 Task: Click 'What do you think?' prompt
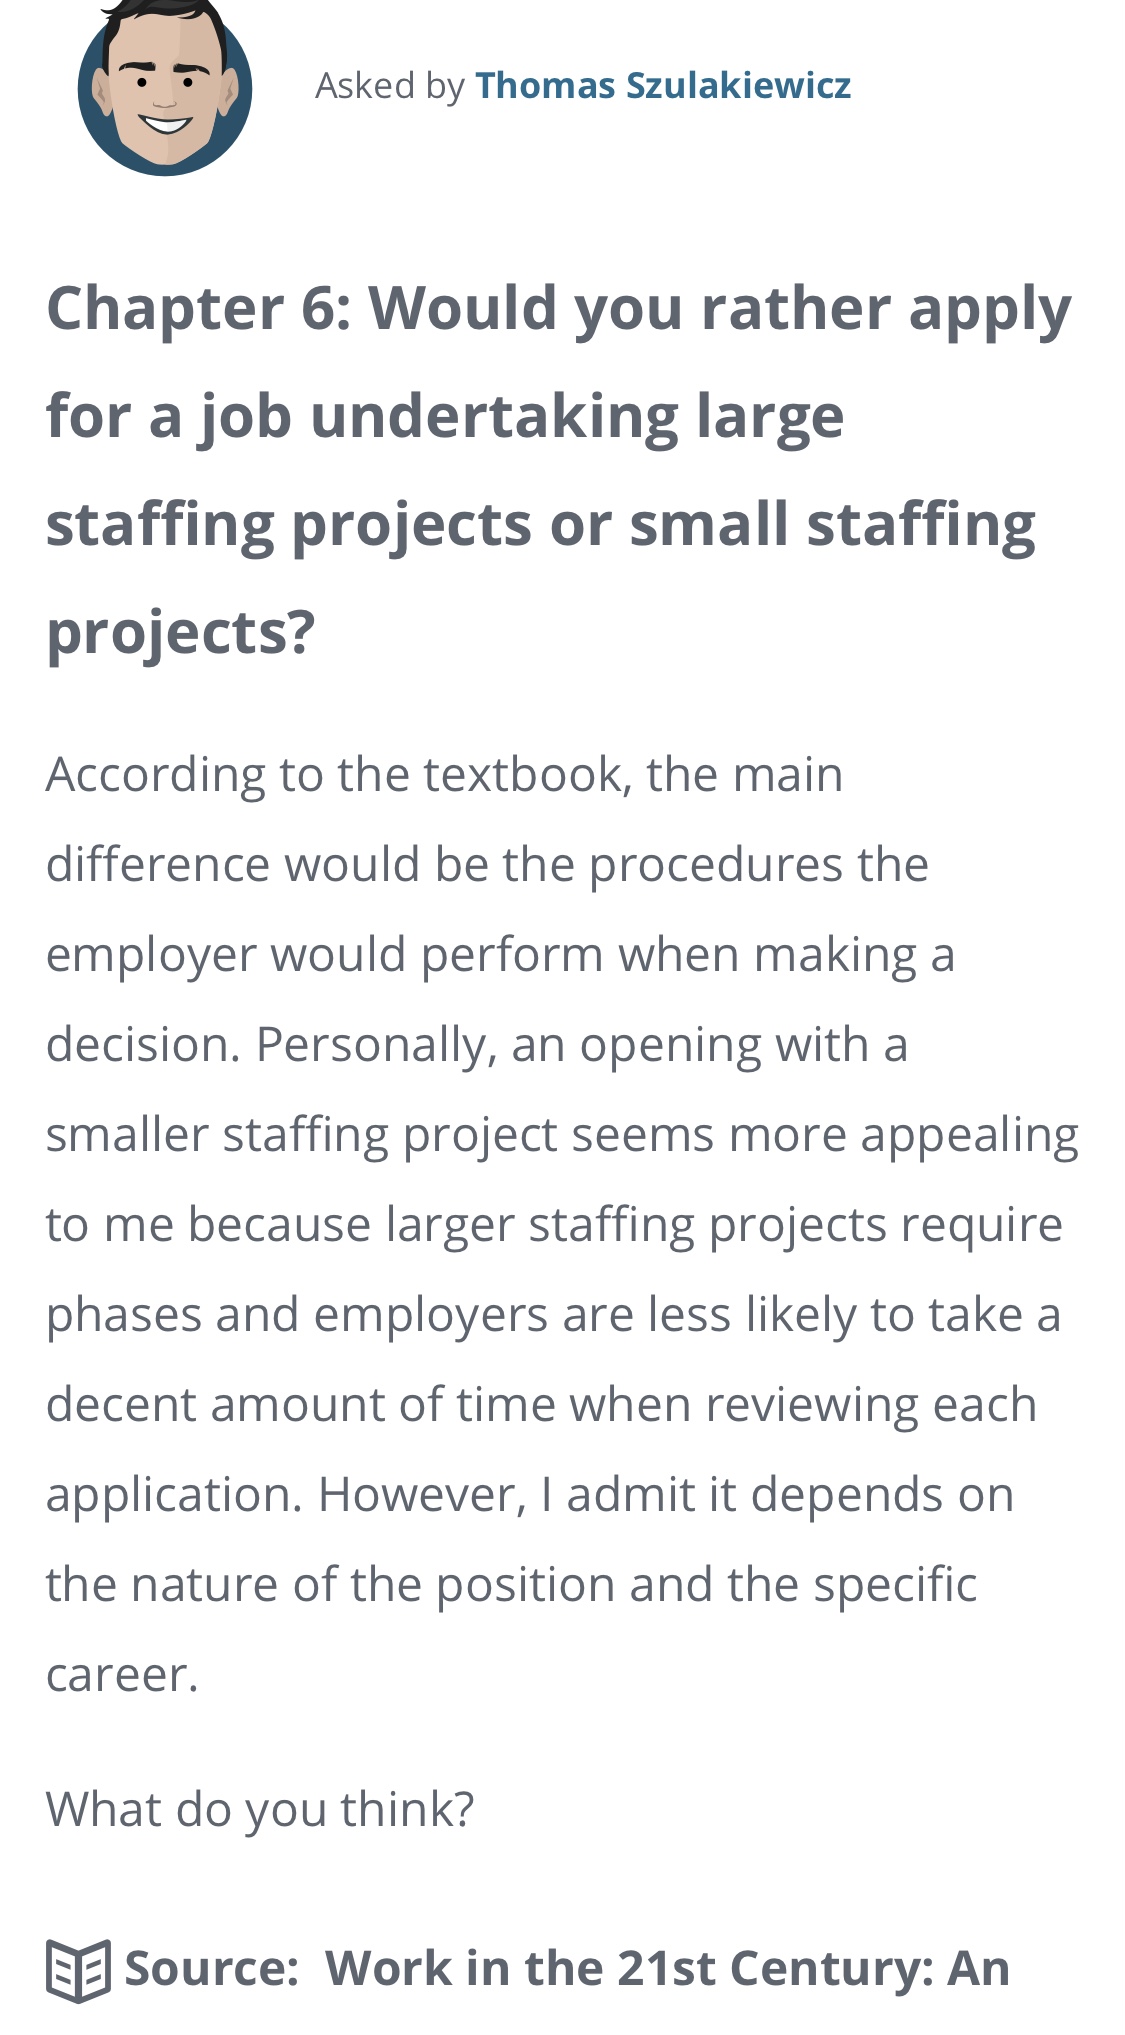click(260, 1809)
